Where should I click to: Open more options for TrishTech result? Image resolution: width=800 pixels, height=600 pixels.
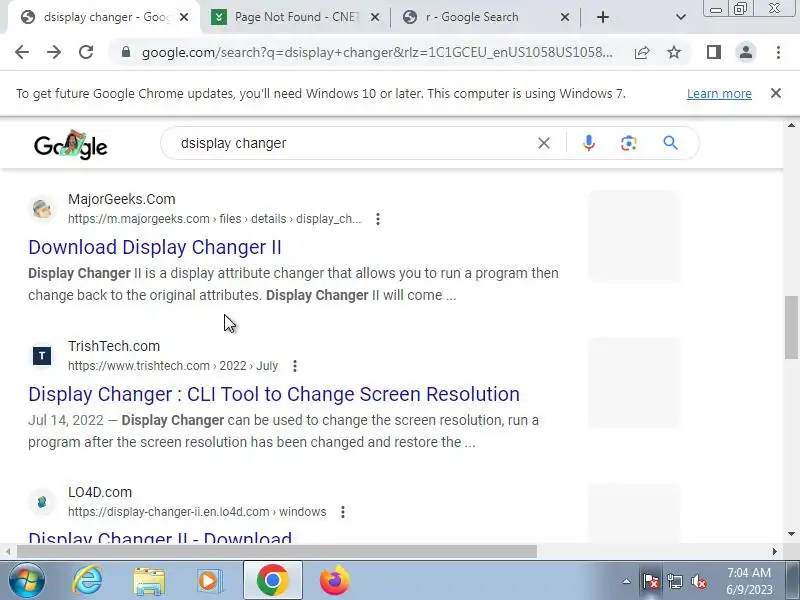coord(294,366)
